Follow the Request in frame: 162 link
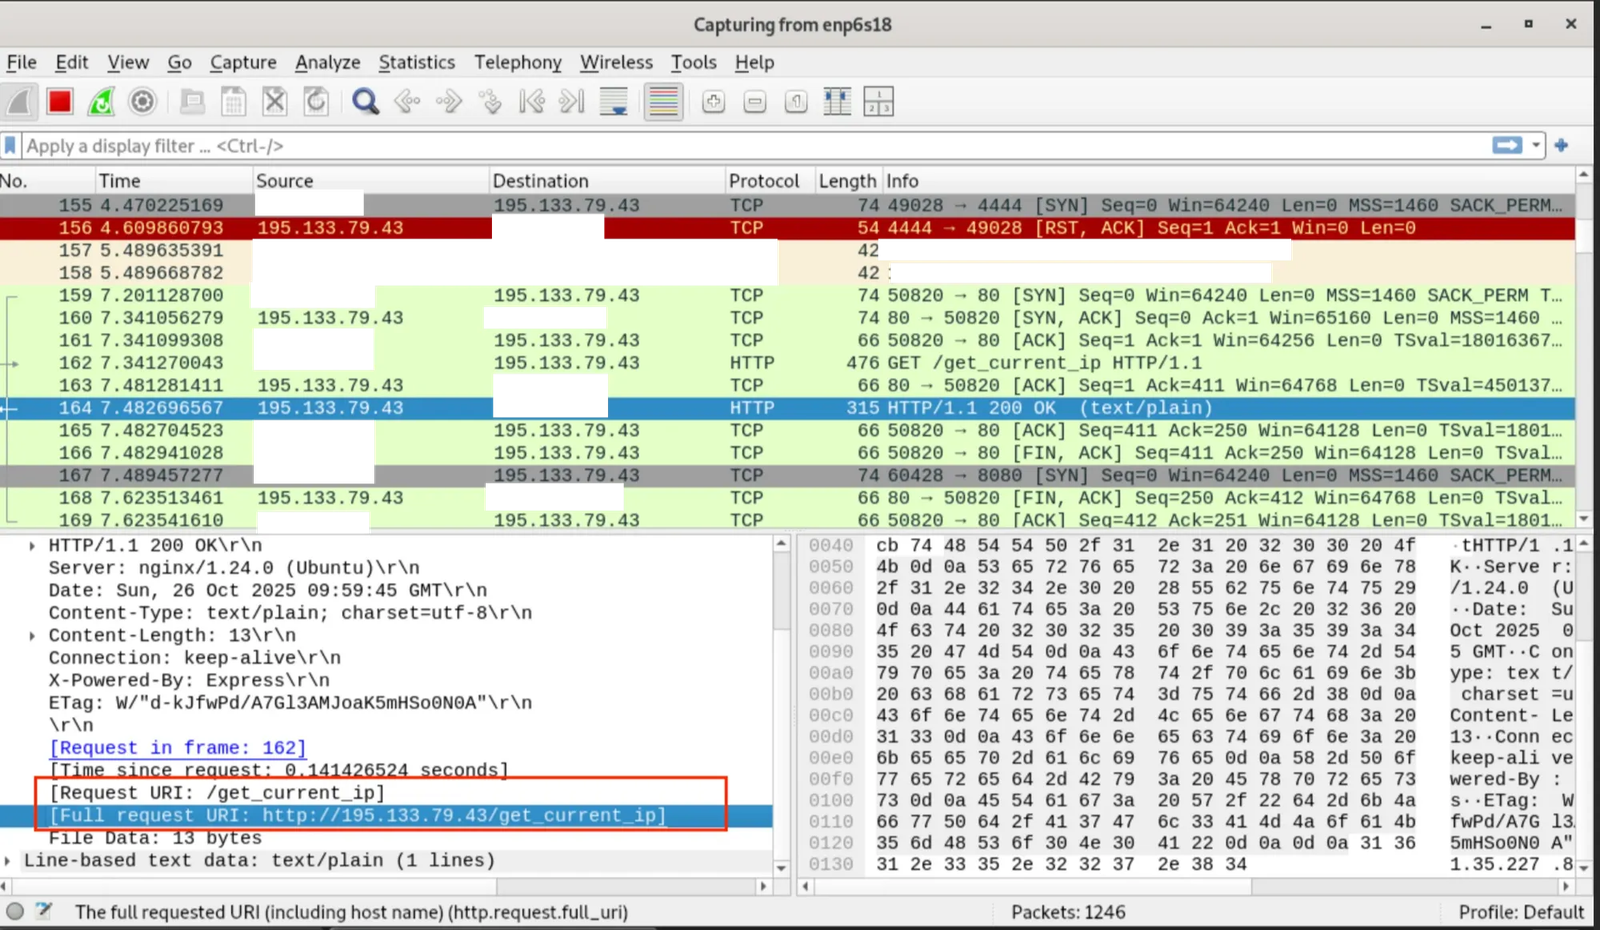 click(178, 748)
